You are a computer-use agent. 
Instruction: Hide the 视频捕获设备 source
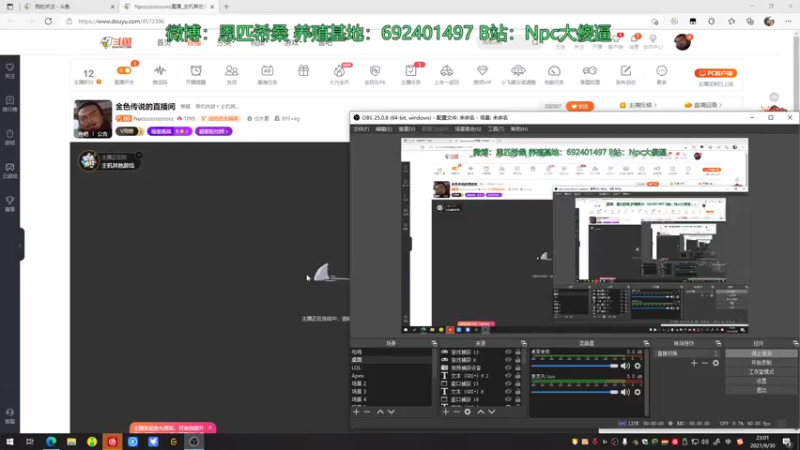click(x=508, y=367)
